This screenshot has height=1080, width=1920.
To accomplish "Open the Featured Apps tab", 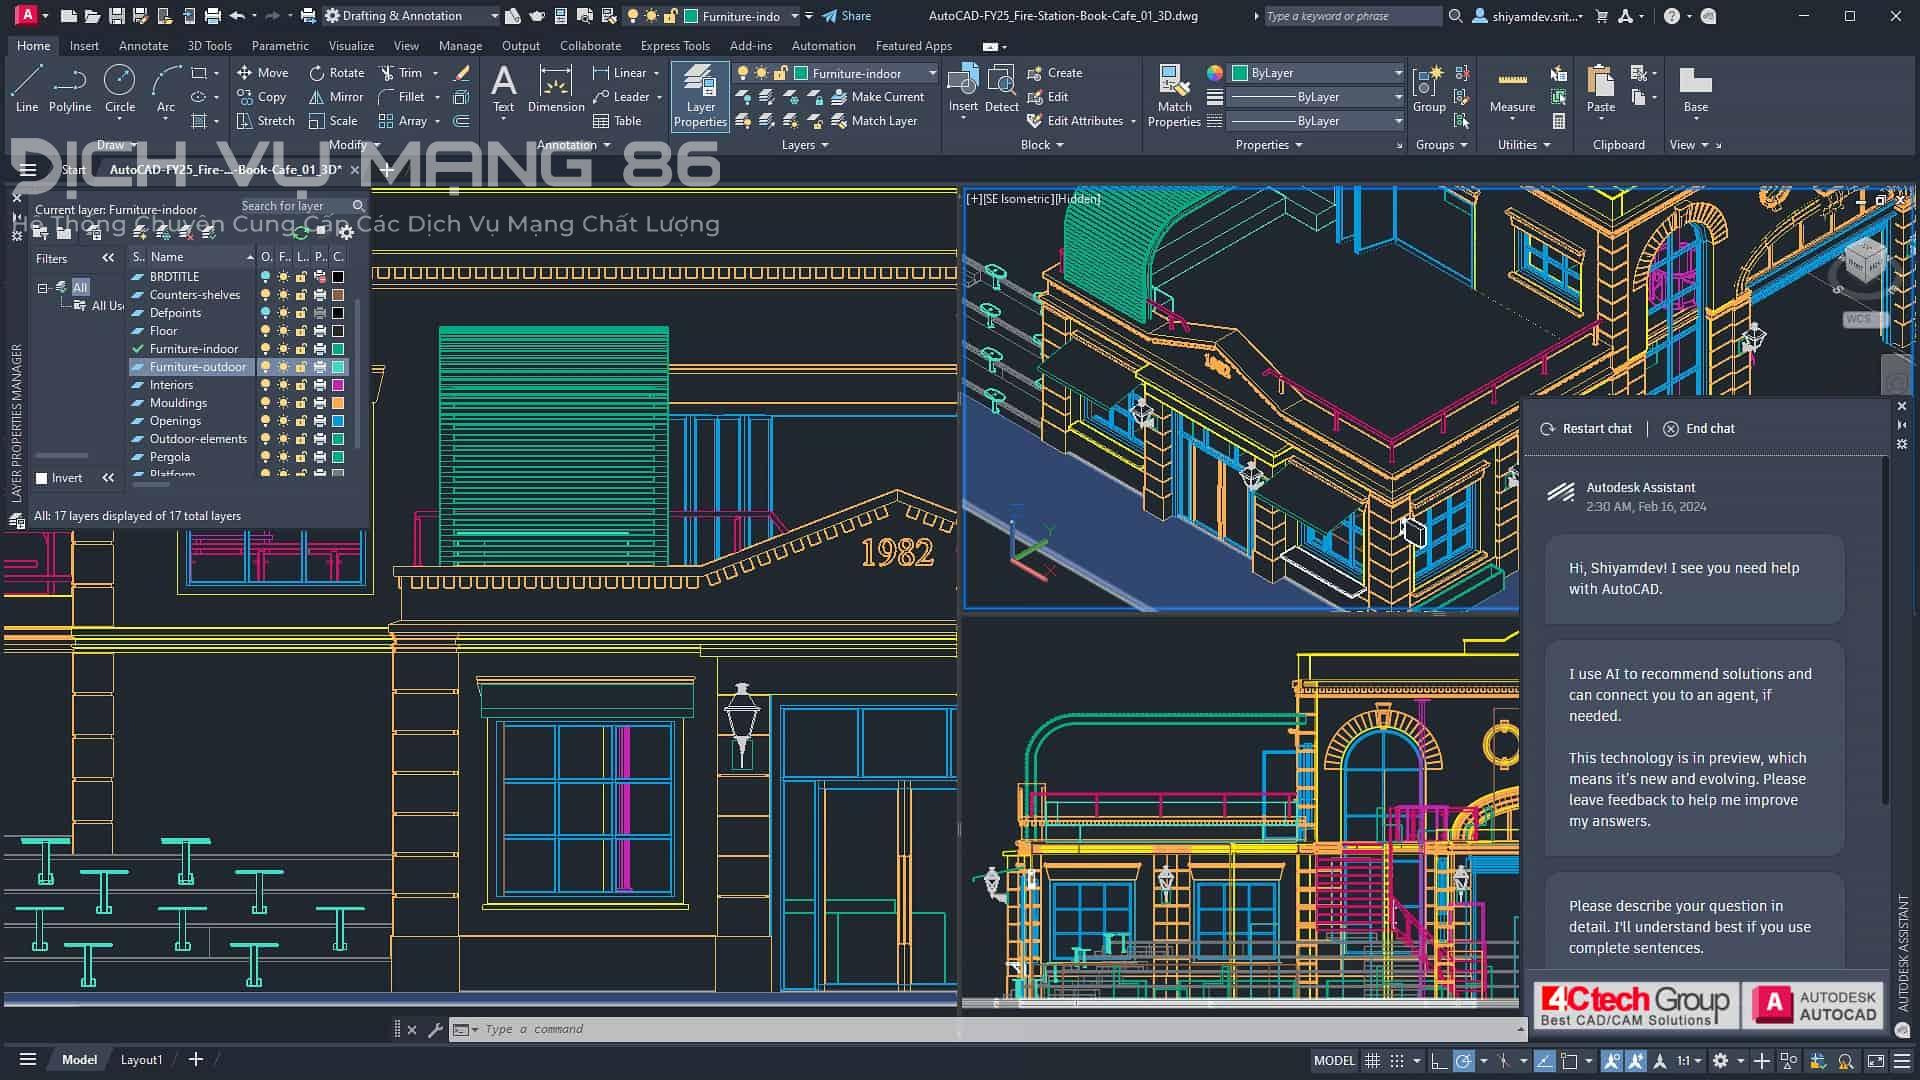I will pyautogui.click(x=913, y=46).
